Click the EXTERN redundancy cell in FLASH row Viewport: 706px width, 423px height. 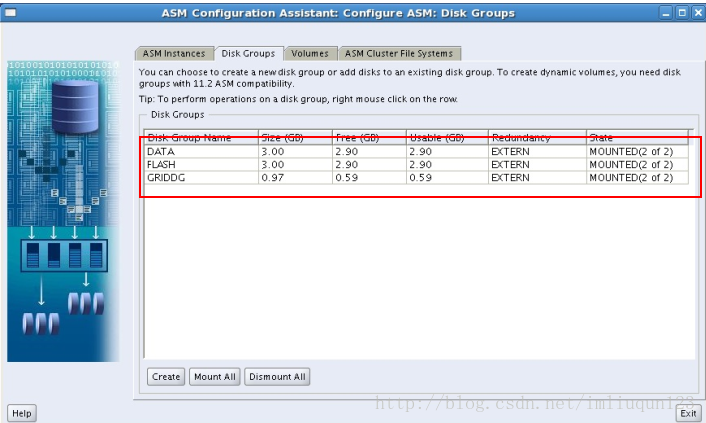click(538, 164)
